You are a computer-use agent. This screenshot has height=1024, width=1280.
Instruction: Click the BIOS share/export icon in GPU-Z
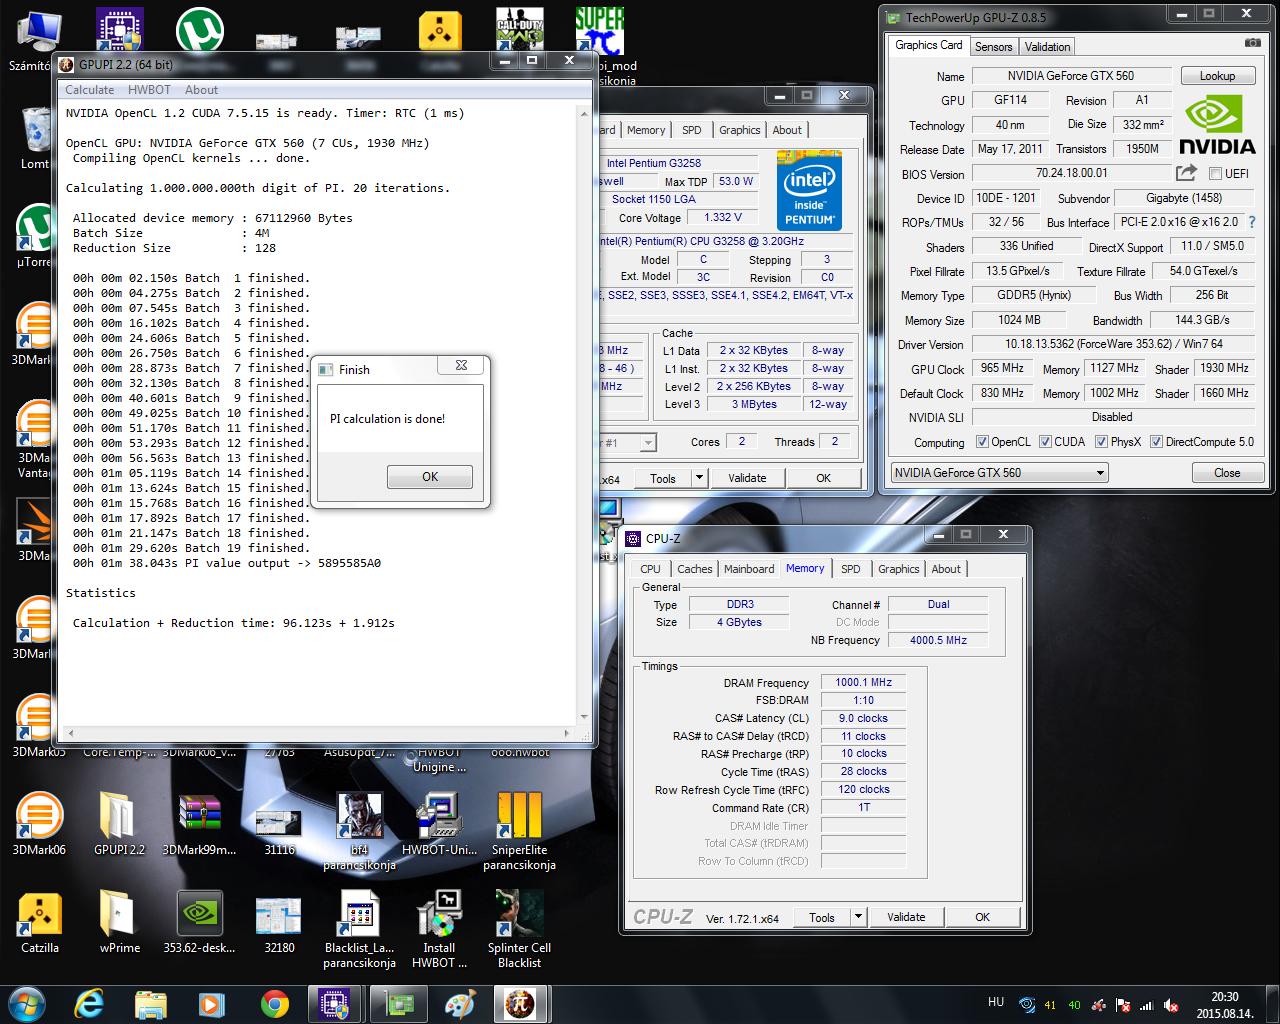point(1186,173)
